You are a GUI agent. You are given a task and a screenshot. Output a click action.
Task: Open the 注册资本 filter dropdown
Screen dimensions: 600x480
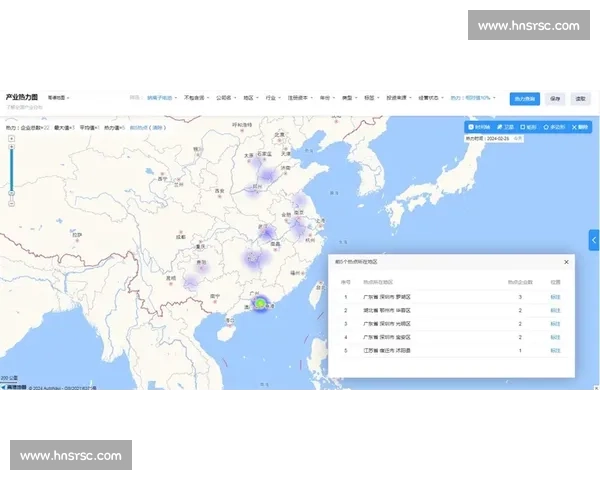click(x=300, y=98)
